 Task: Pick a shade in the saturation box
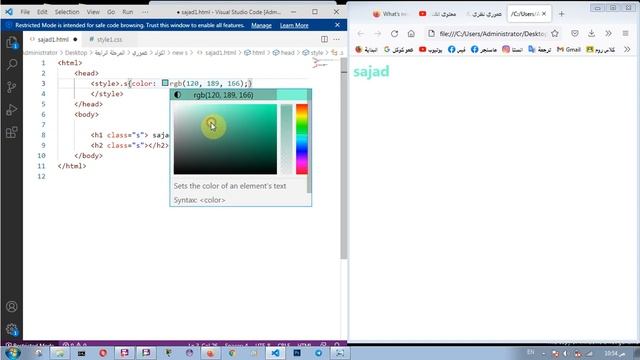(x=225, y=139)
